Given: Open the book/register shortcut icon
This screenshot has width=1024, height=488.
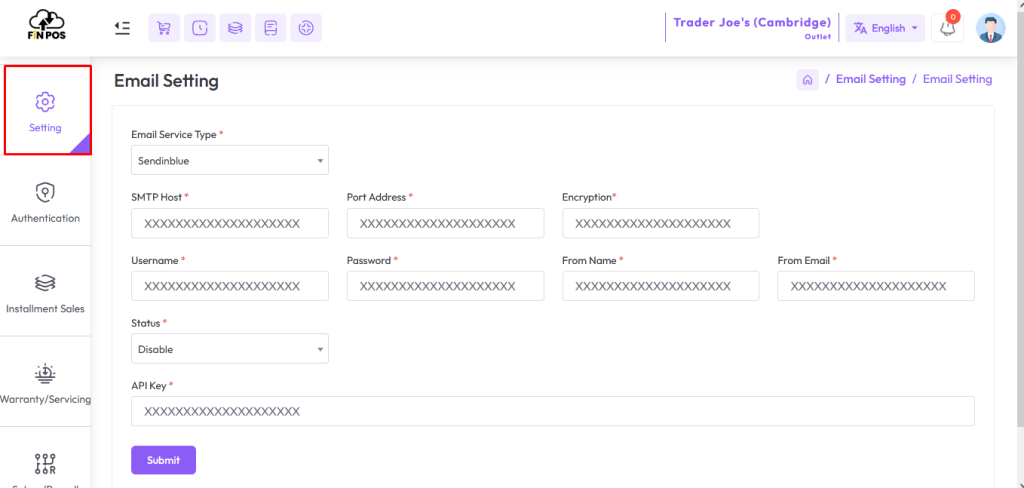Looking at the screenshot, I should point(270,28).
